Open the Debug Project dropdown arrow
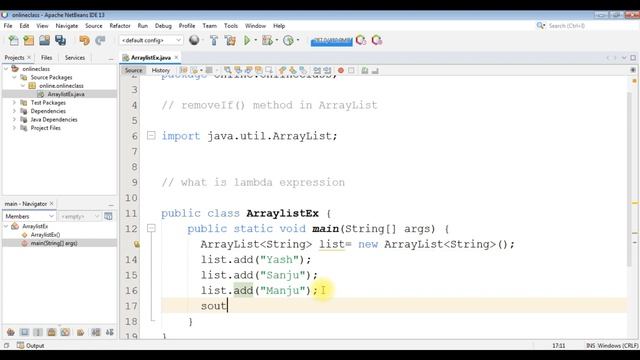Image resolution: width=640 pixels, height=360 pixels. [276, 40]
